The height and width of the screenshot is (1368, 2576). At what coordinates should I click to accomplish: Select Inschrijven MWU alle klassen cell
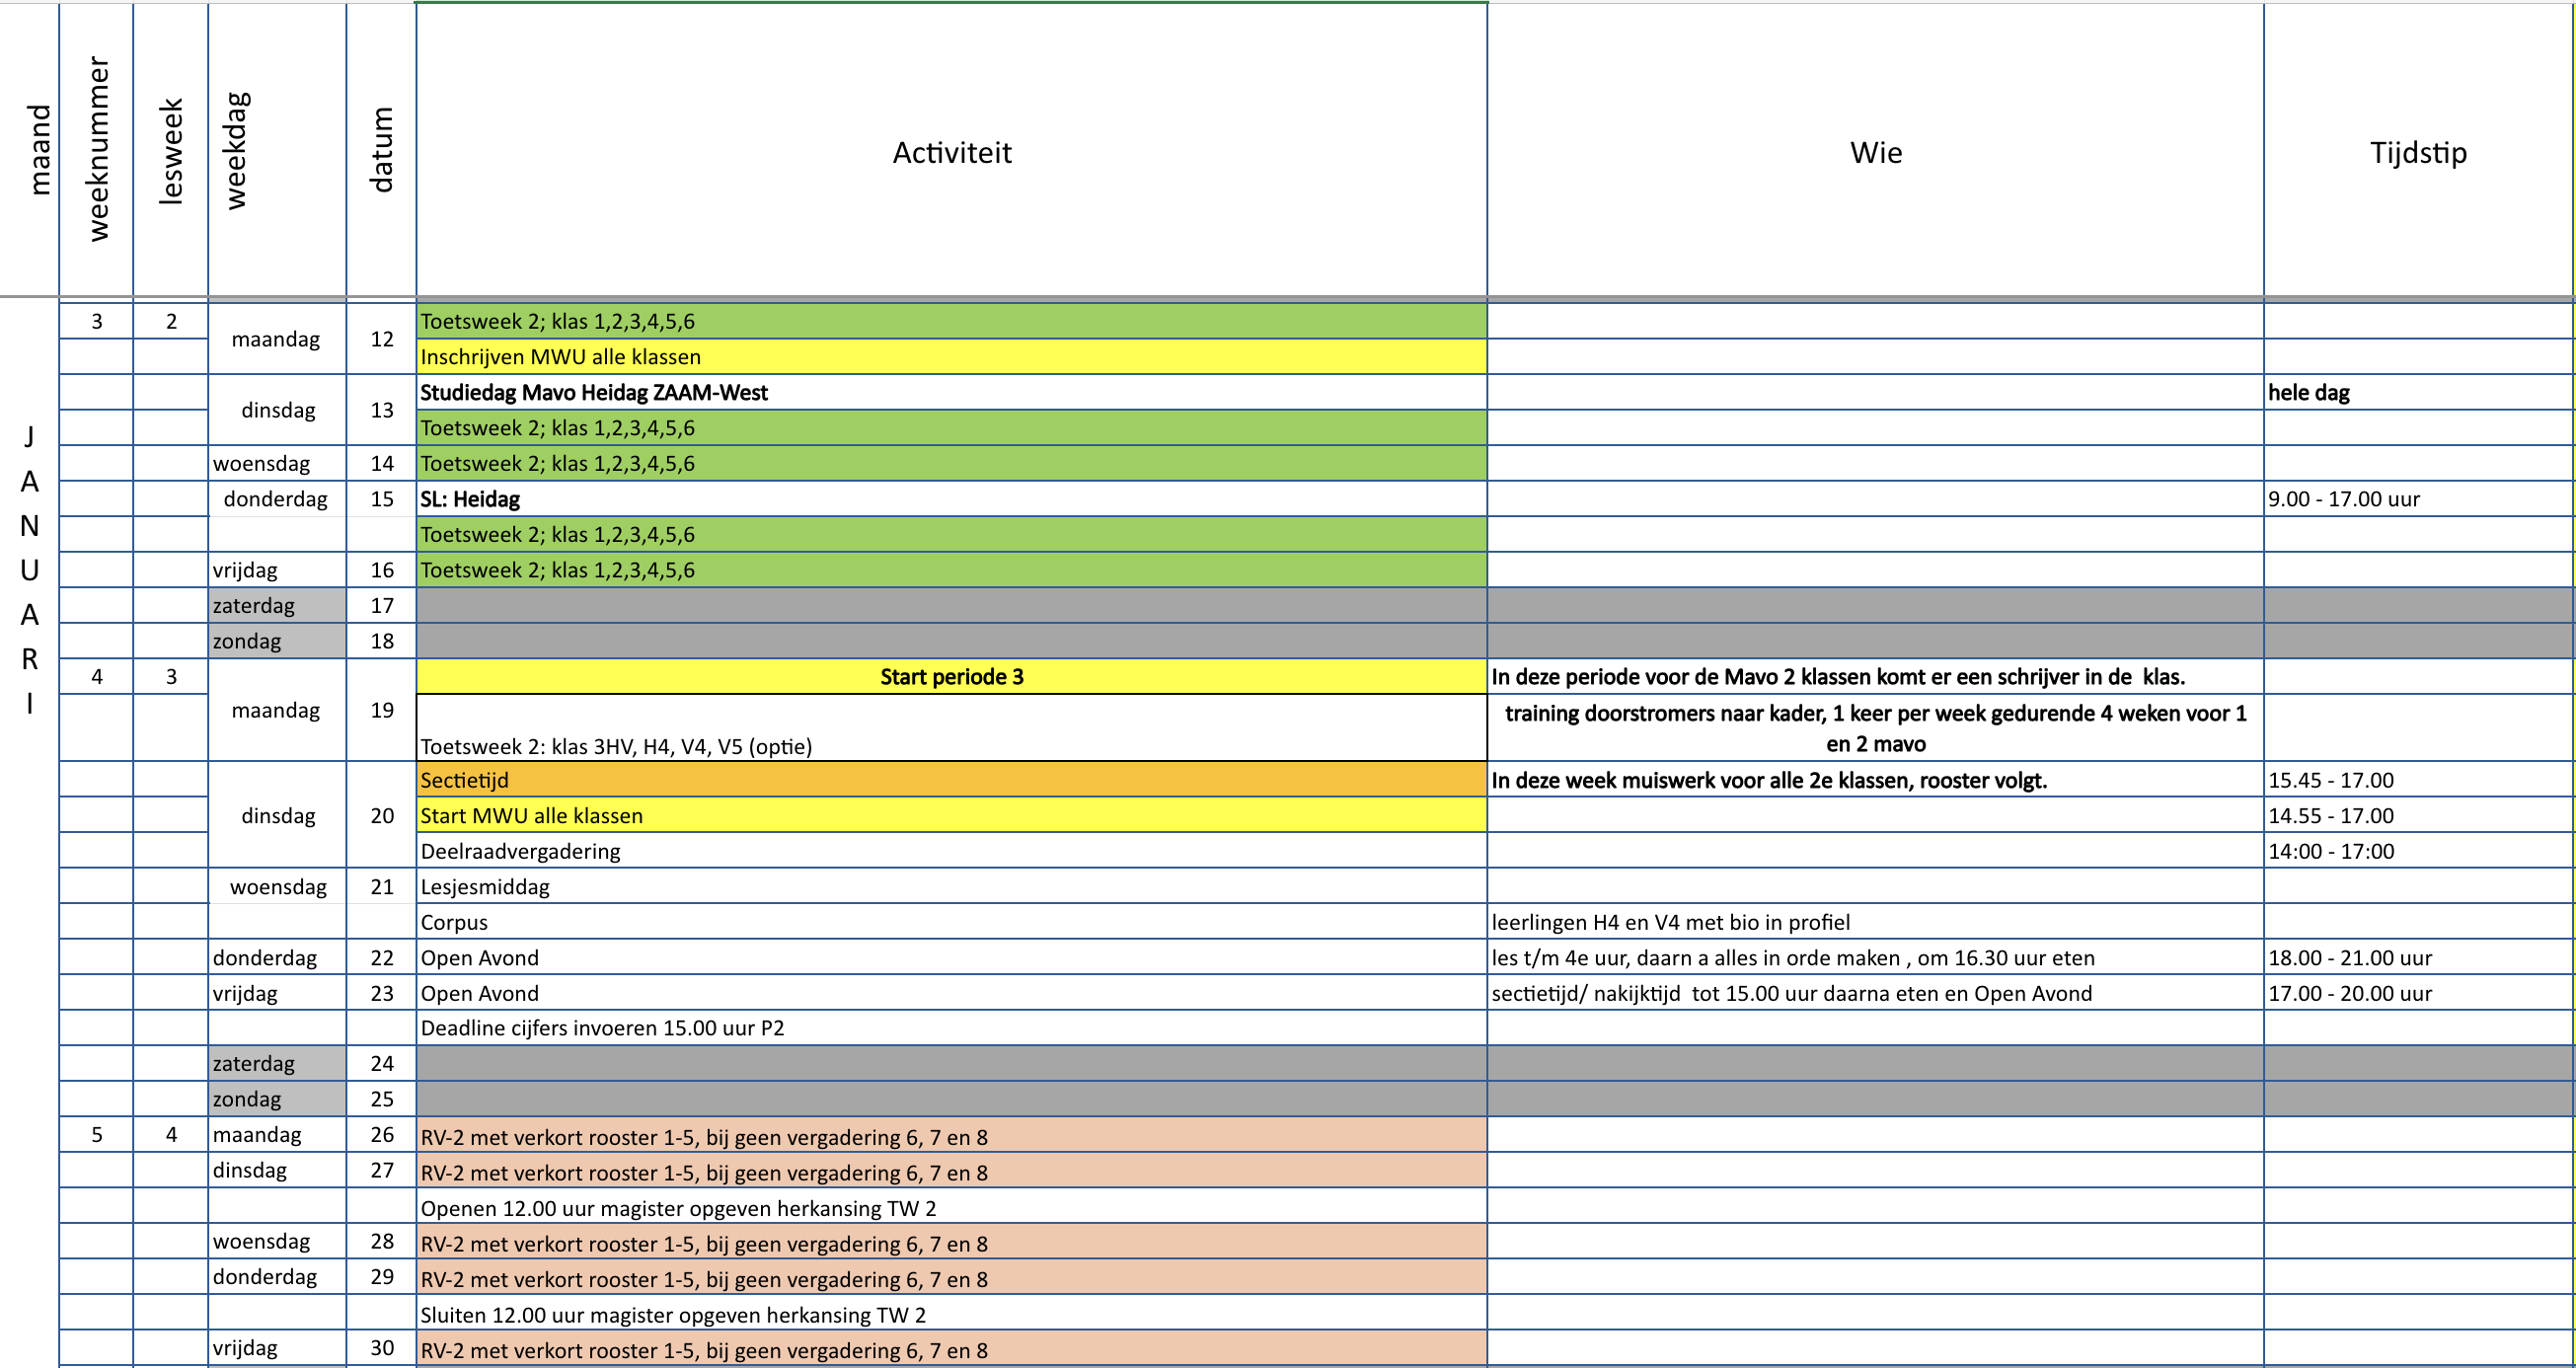tap(951, 357)
